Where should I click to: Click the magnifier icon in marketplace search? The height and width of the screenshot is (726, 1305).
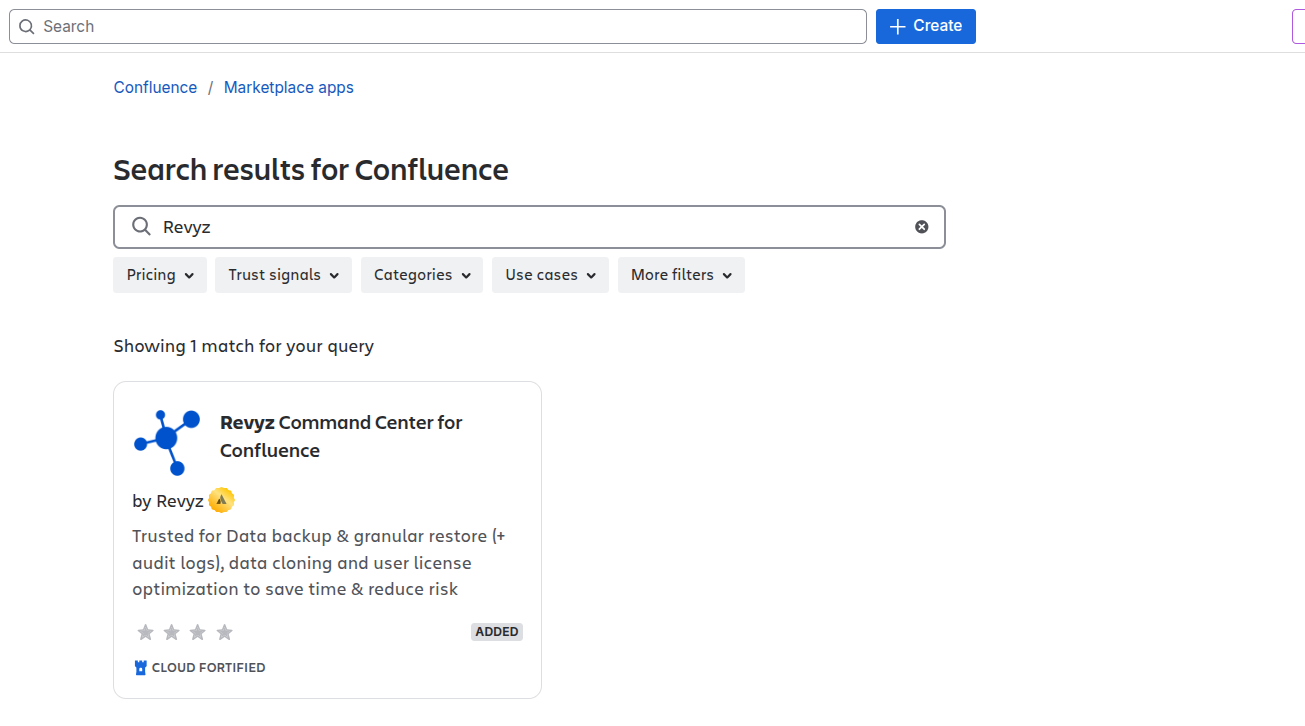(x=142, y=227)
